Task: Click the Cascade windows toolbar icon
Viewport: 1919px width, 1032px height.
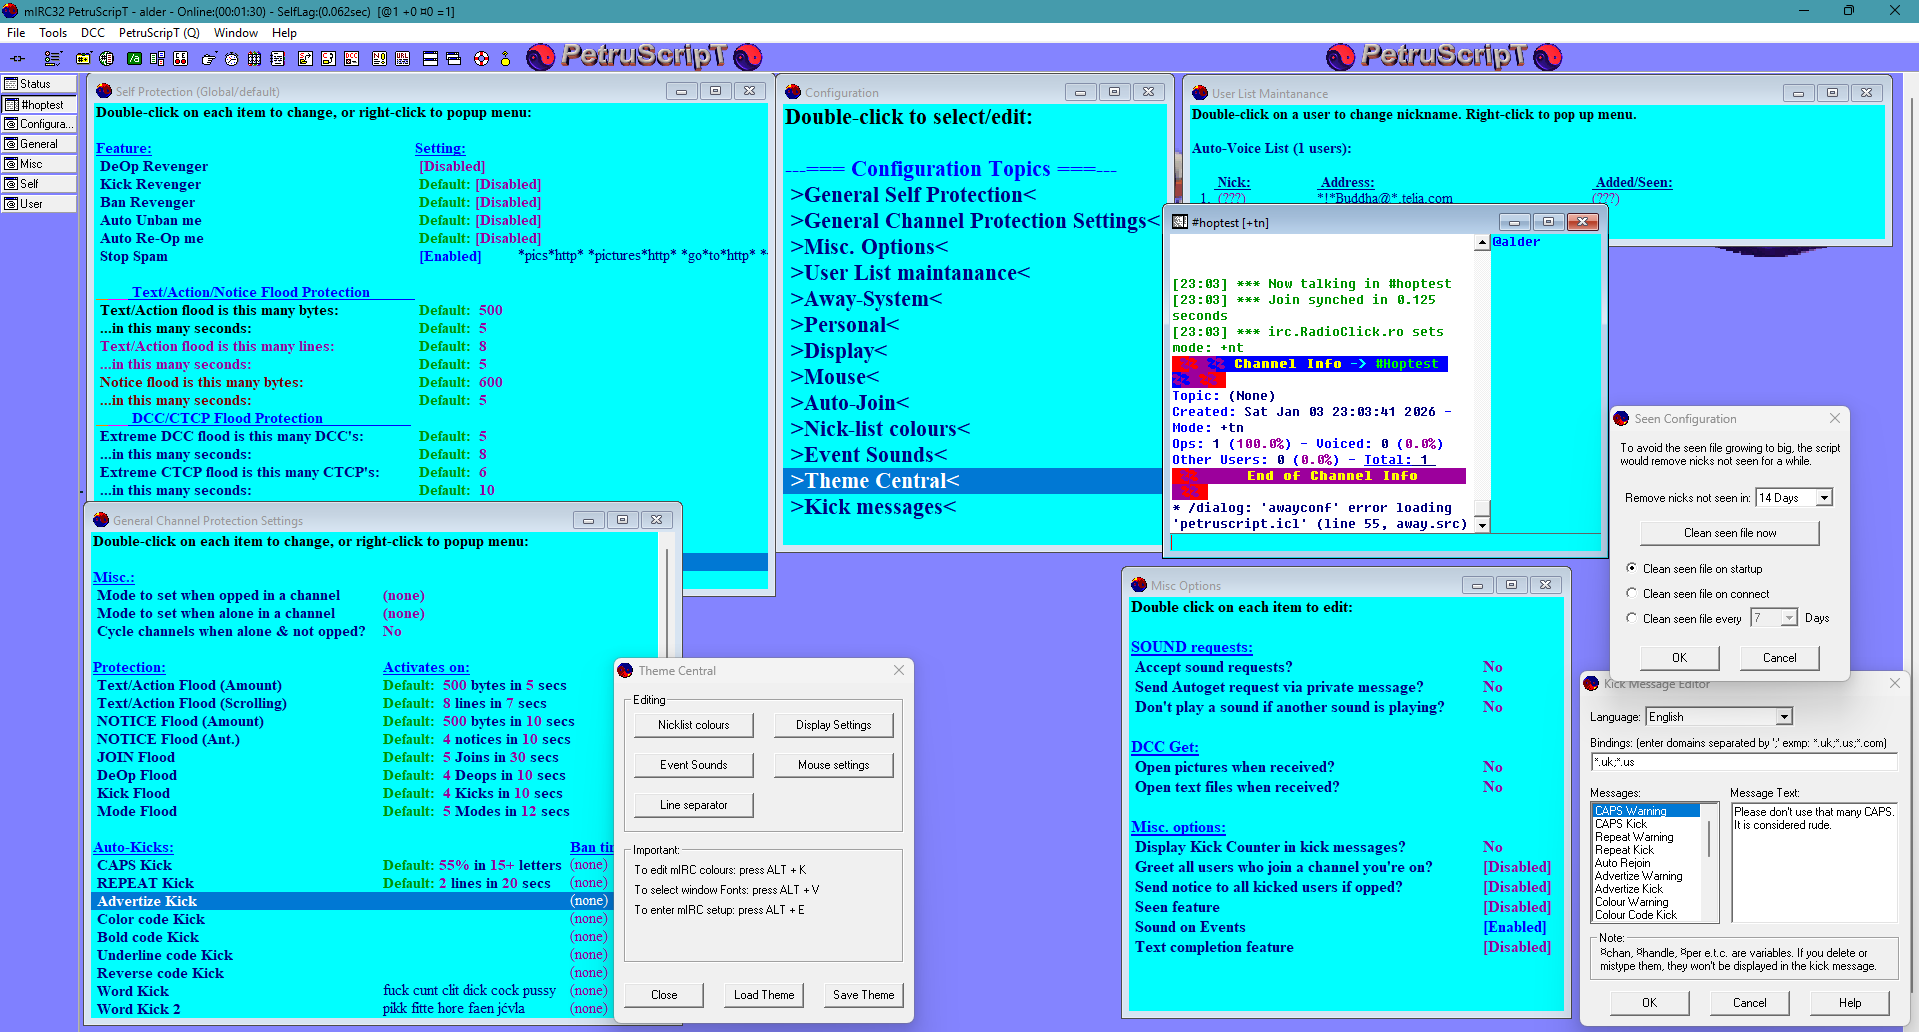Action: pyautogui.click(x=454, y=59)
